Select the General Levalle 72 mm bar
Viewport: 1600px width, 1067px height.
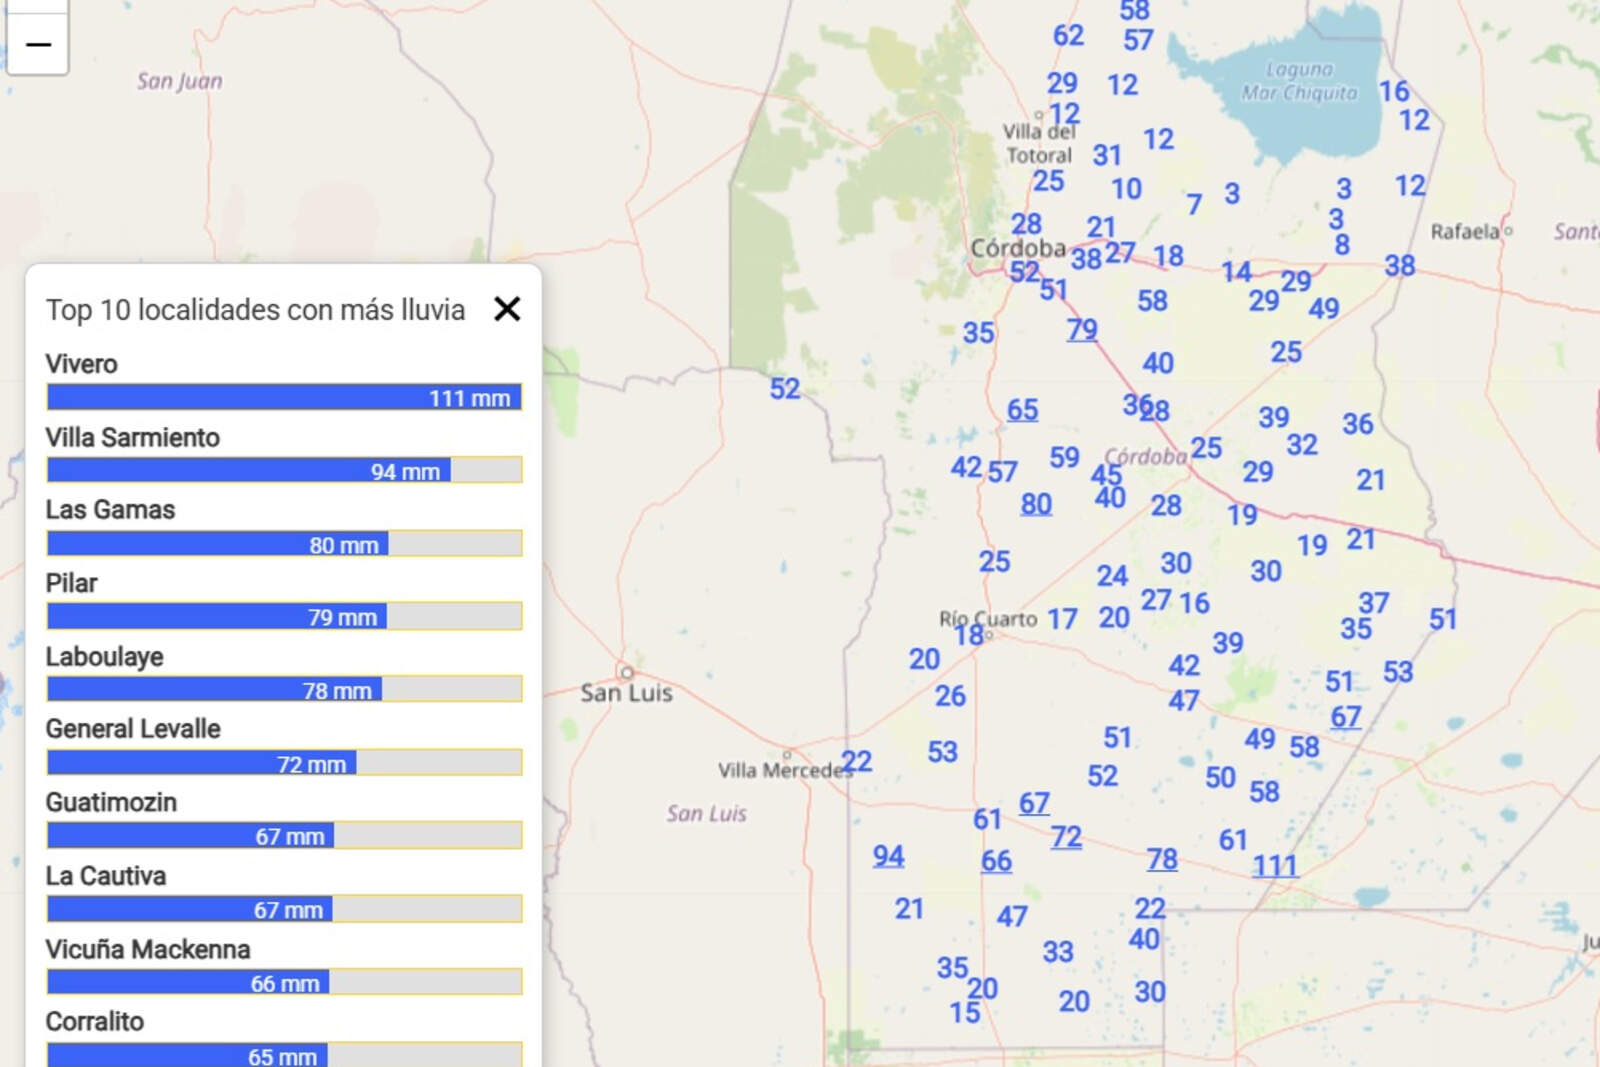pyautogui.click(x=284, y=763)
